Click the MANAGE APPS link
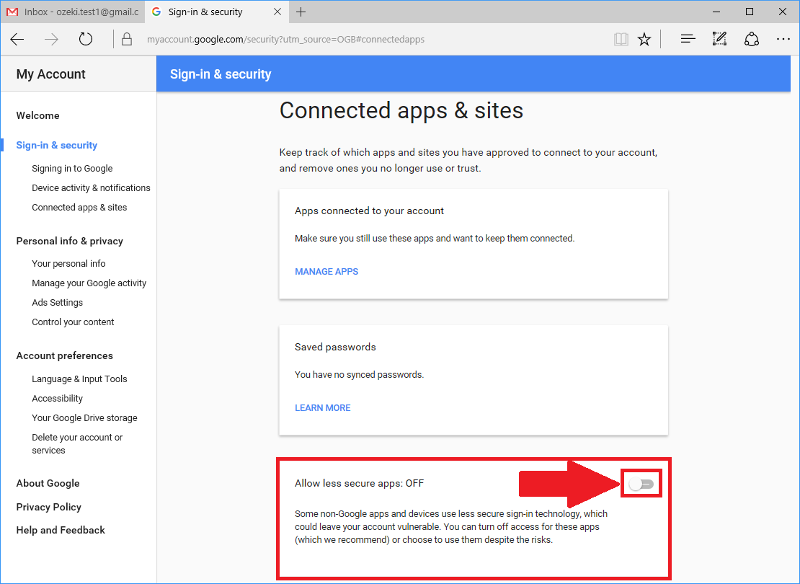 (x=326, y=272)
